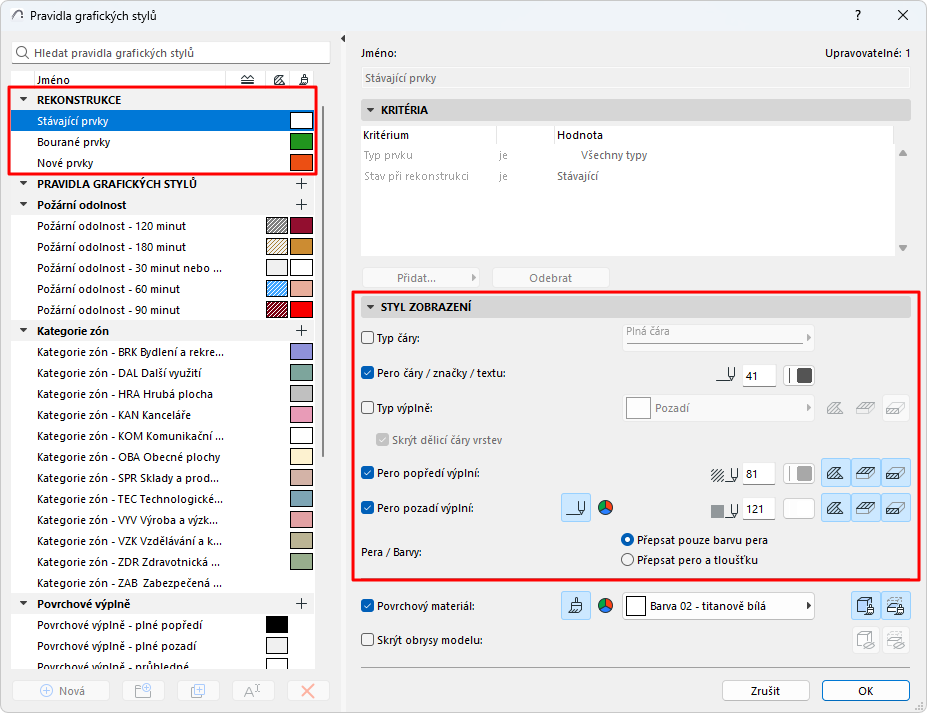Click the rename rule icon
The height and width of the screenshot is (713, 927).
point(252,691)
